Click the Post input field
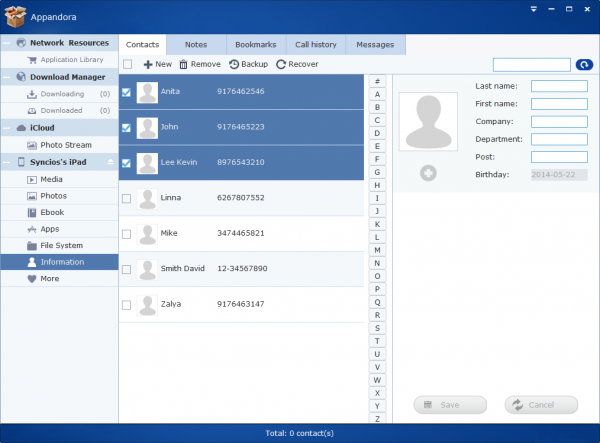 [x=559, y=157]
